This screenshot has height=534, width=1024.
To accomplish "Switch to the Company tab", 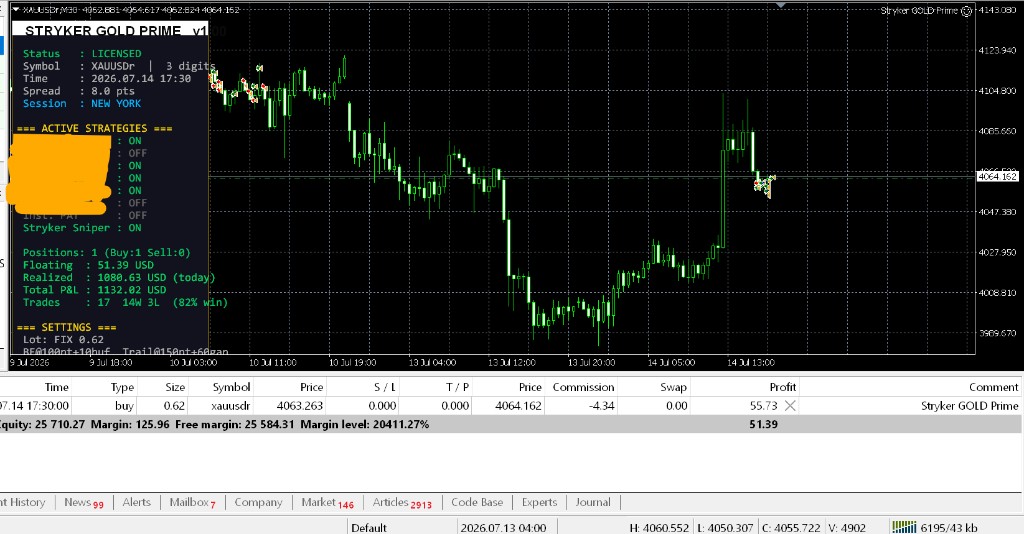I will click(x=259, y=502).
